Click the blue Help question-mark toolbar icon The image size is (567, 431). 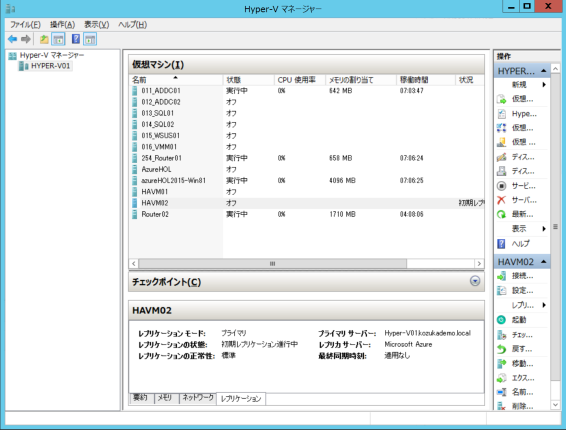pos(76,39)
